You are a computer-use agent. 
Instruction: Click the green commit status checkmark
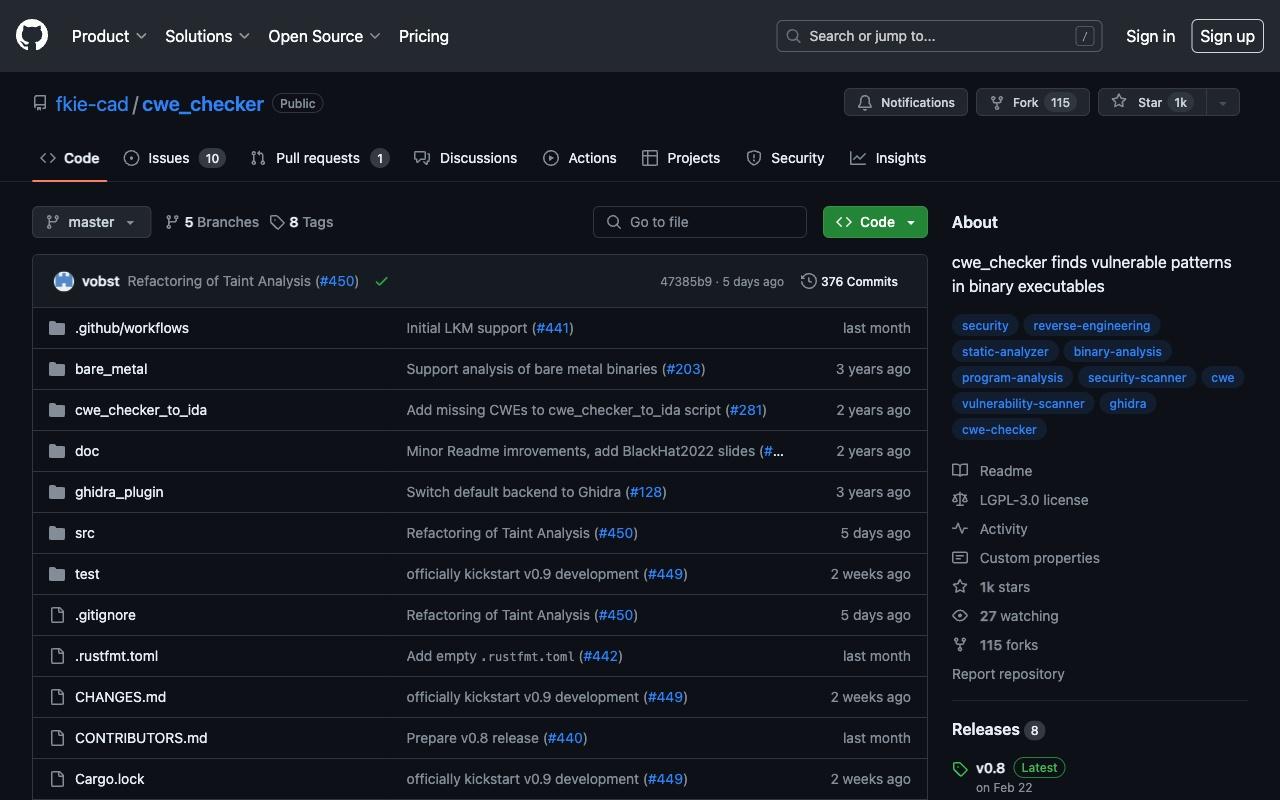[x=381, y=282]
